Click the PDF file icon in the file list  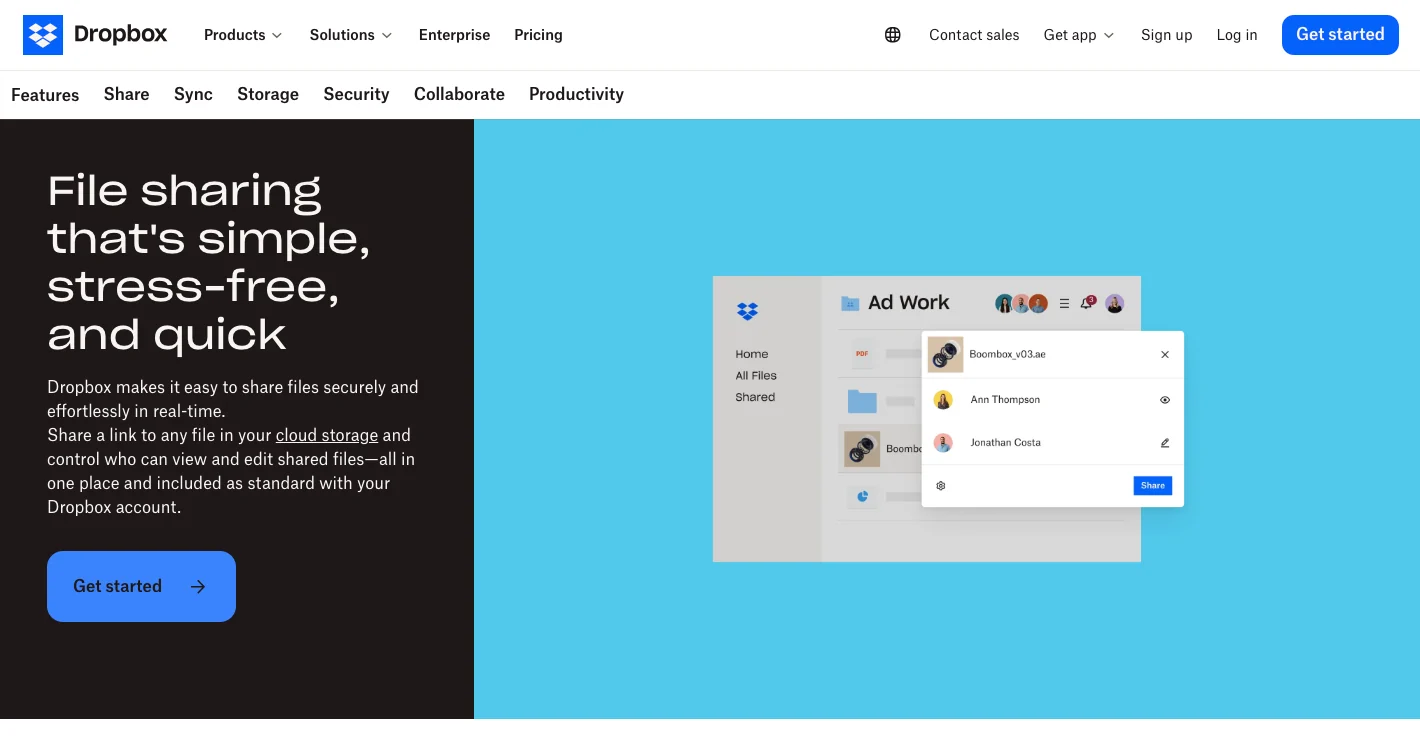862,353
